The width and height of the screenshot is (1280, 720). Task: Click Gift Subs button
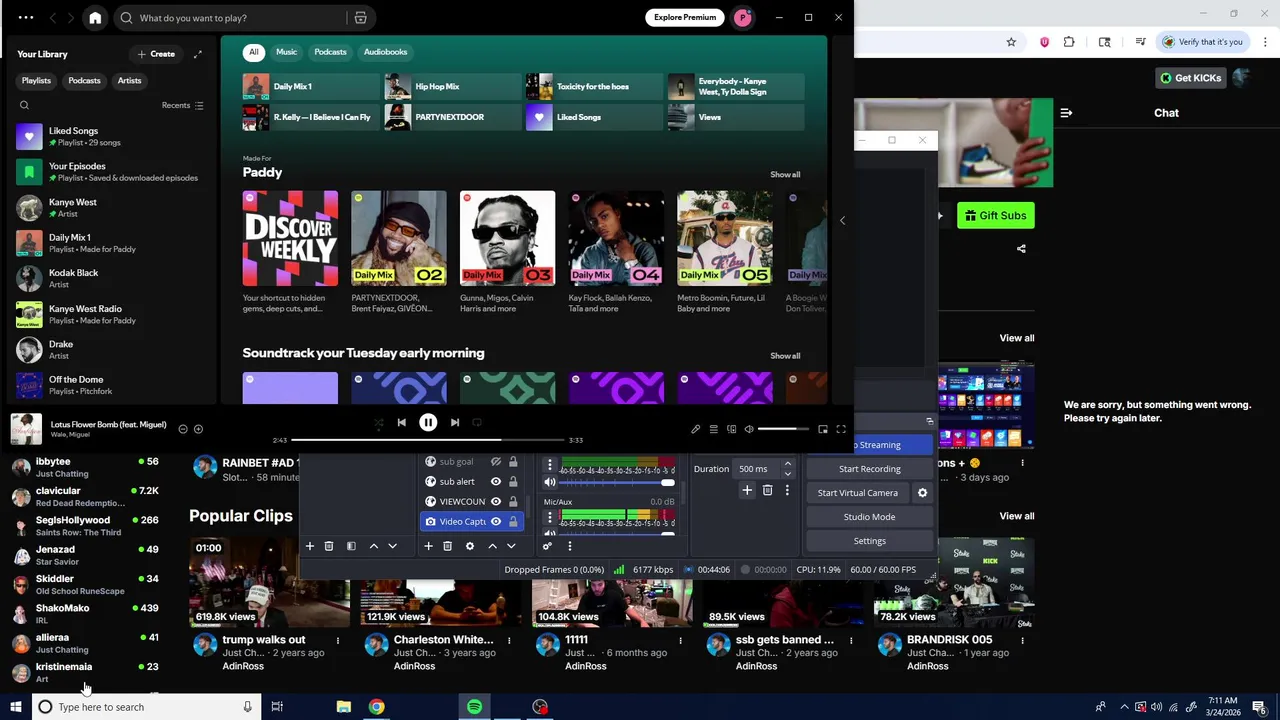(x=995, y=216)
